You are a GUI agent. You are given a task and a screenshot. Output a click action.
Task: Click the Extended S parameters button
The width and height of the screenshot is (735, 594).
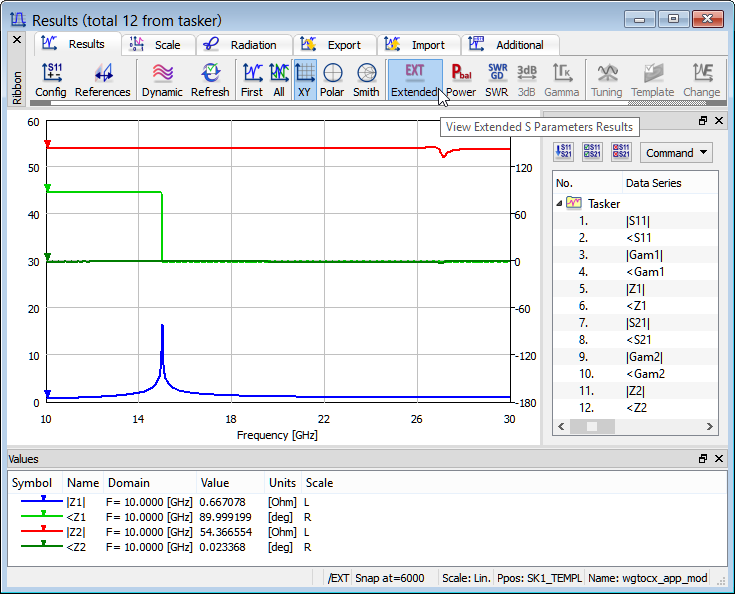(414, 79)
